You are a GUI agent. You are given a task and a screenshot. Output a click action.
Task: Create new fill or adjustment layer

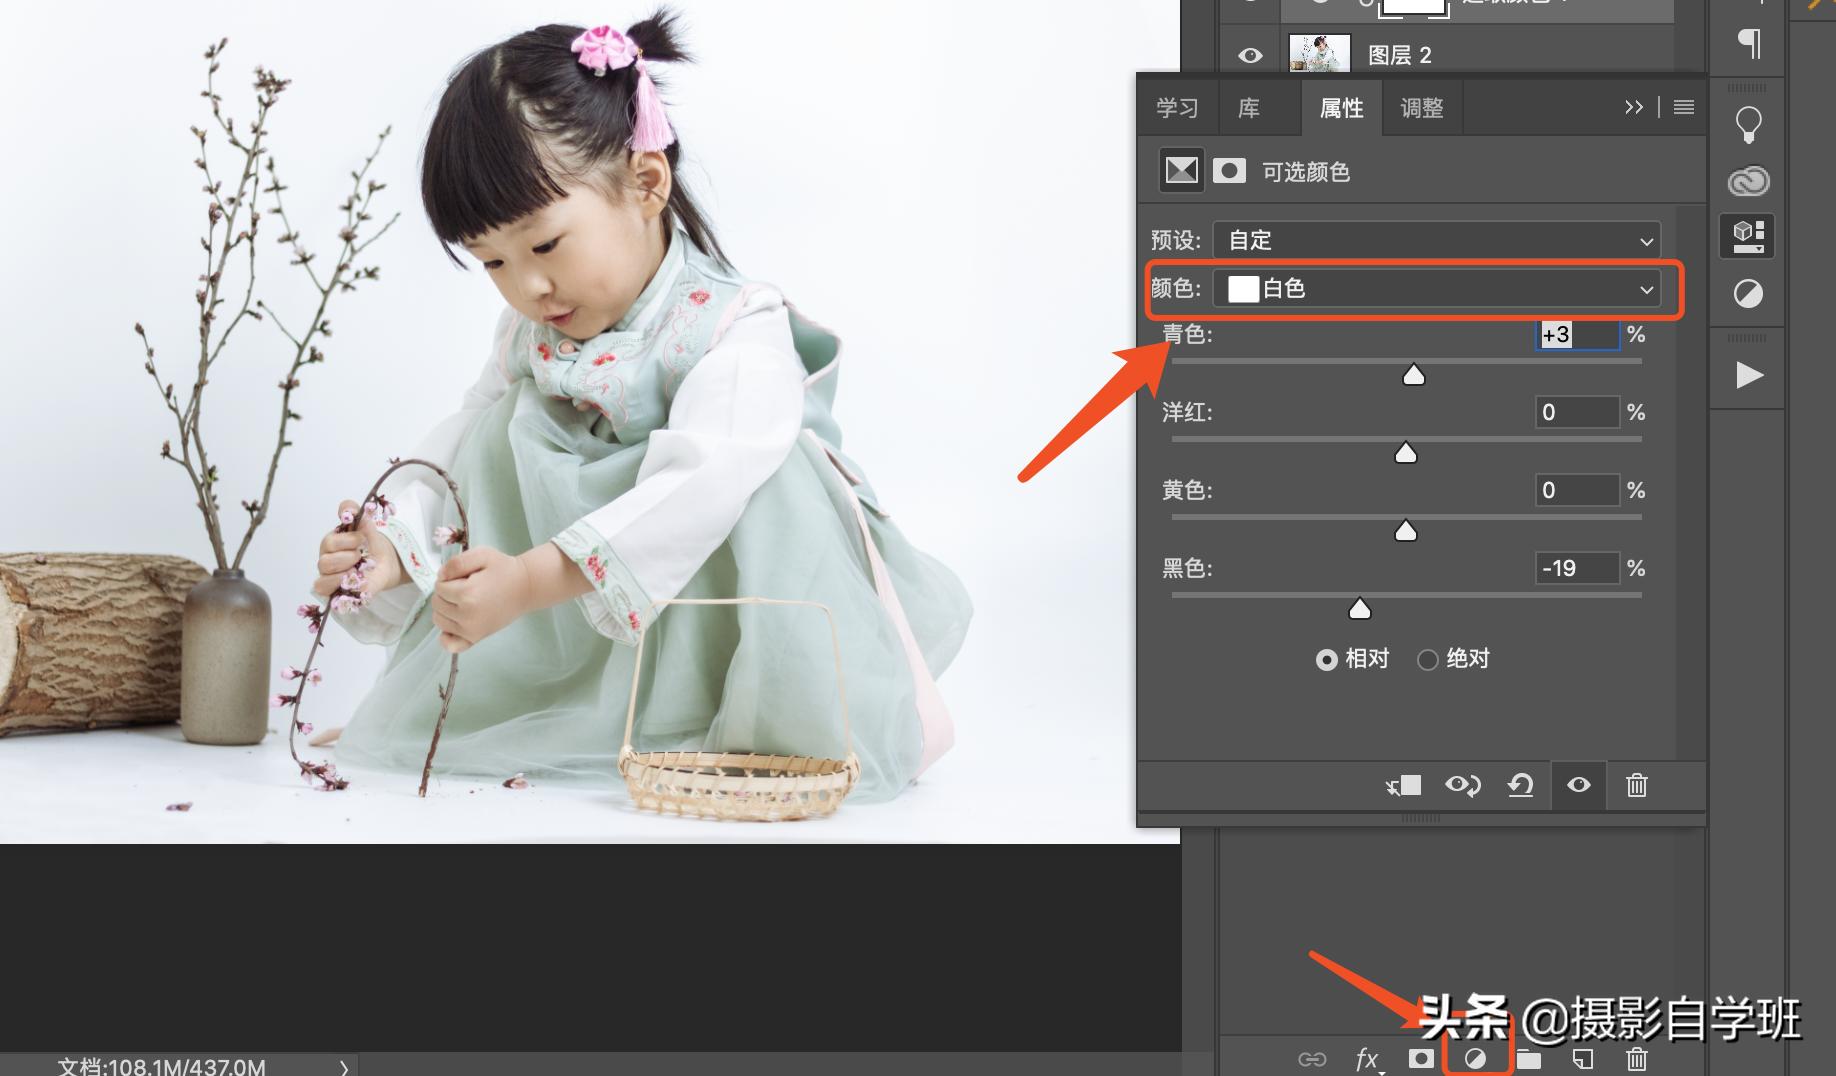(1475, 1058)
